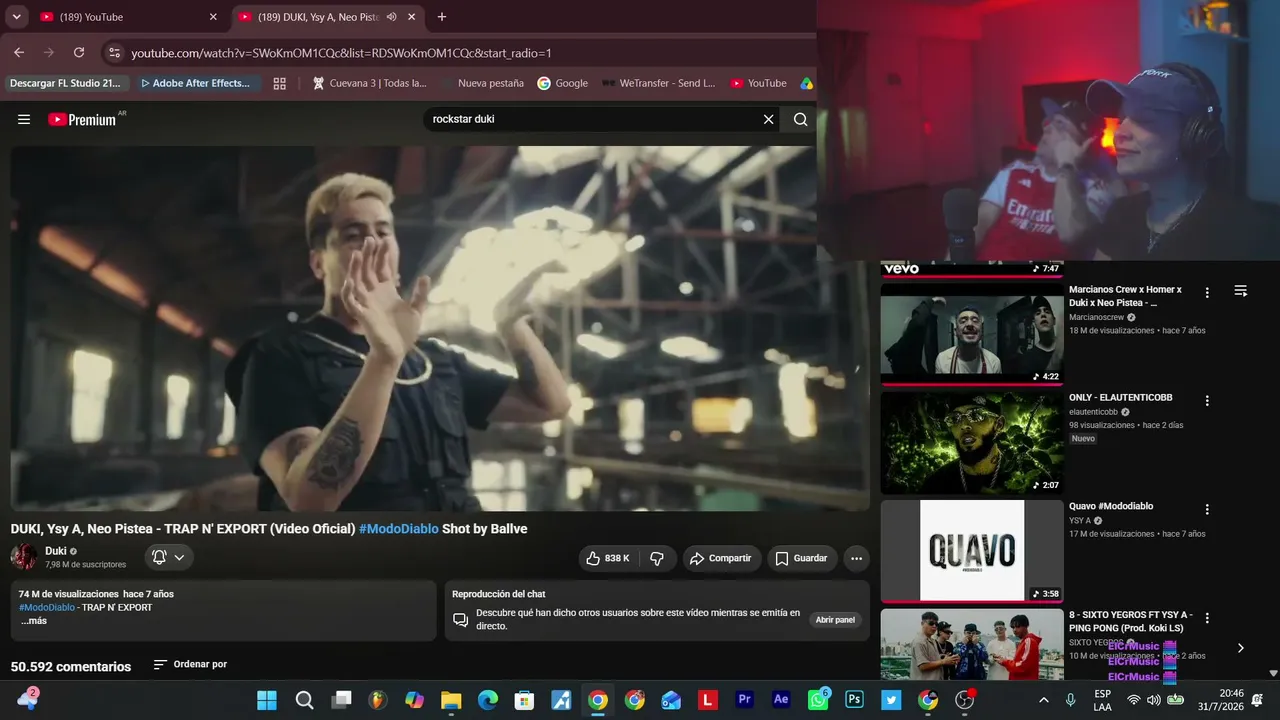Open options for Marcianos Crew video
The image size is (1280, 720).
(x=1207, y=293)
